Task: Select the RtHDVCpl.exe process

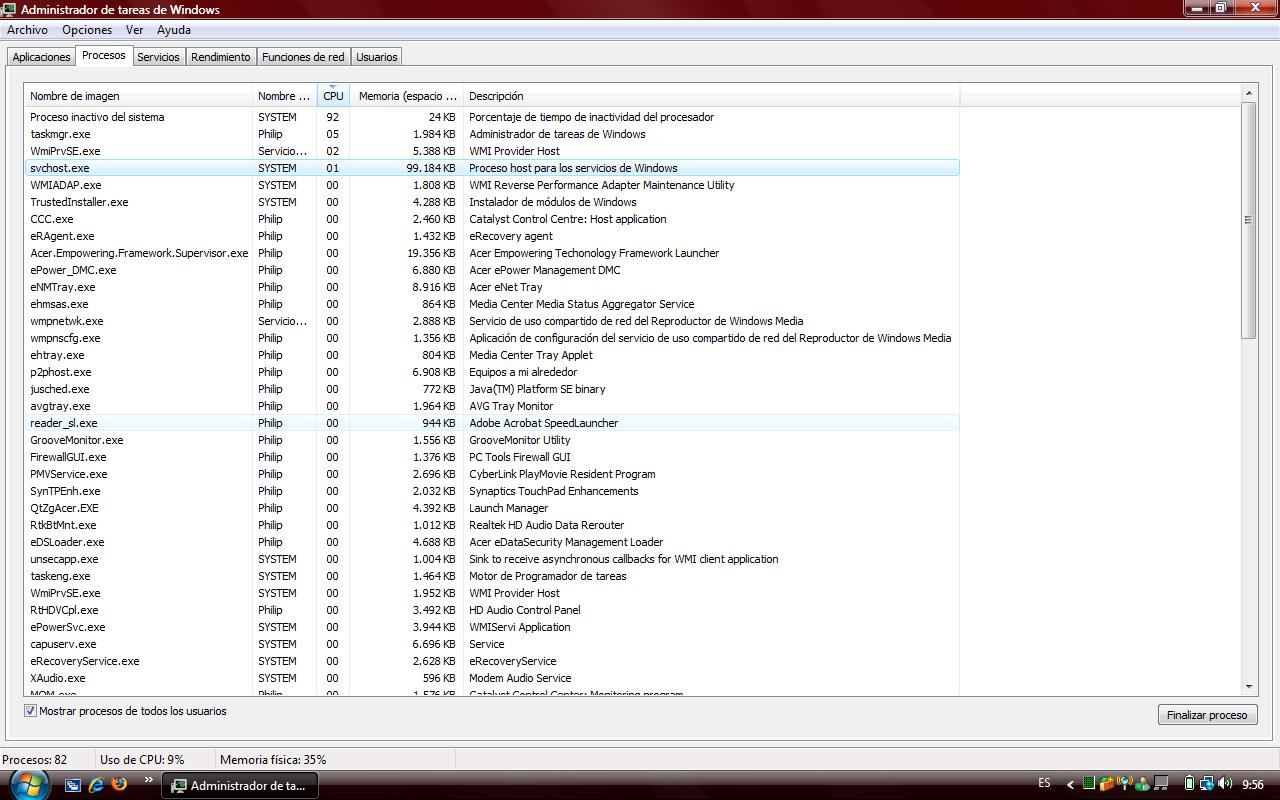Action: click(491, 610)
